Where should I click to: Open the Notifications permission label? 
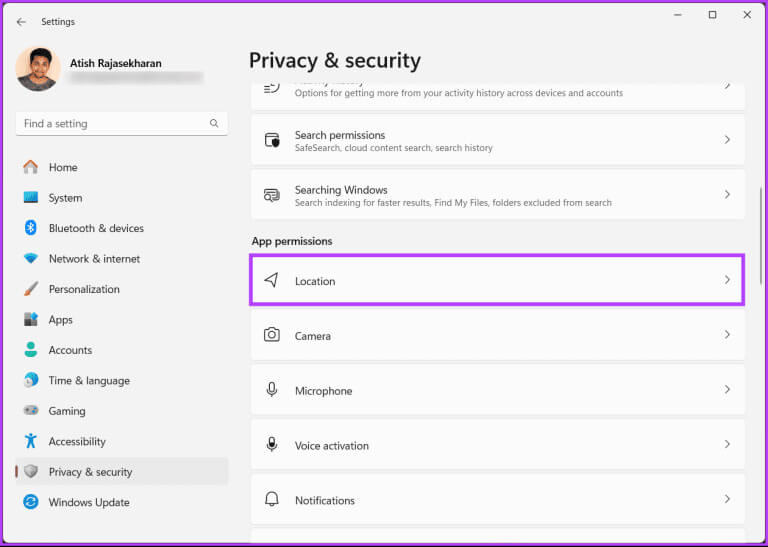pyautogui.click(x=325, y=500)
